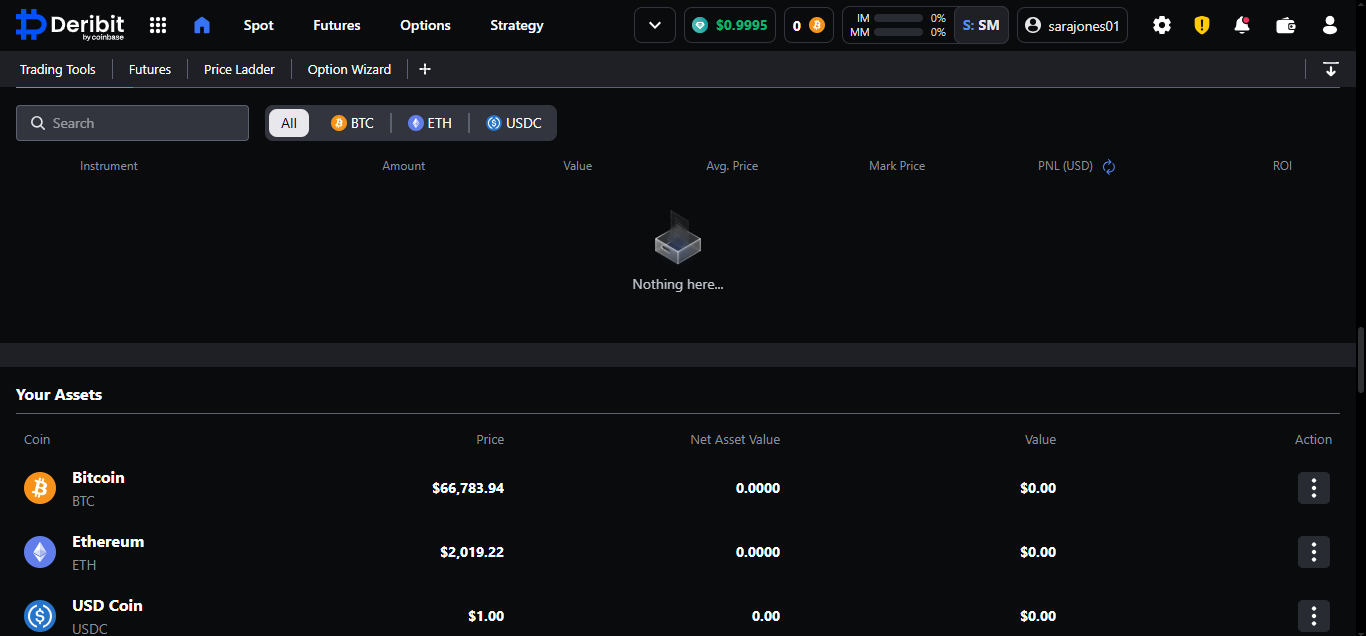Select the Option Wizard tab
Viewport: 1366px width, 636px height.
click(x=349, y=69)
